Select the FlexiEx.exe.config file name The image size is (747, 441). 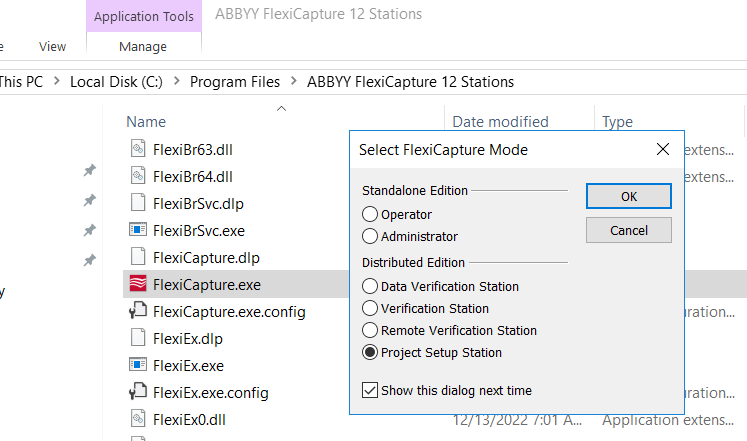211,393
